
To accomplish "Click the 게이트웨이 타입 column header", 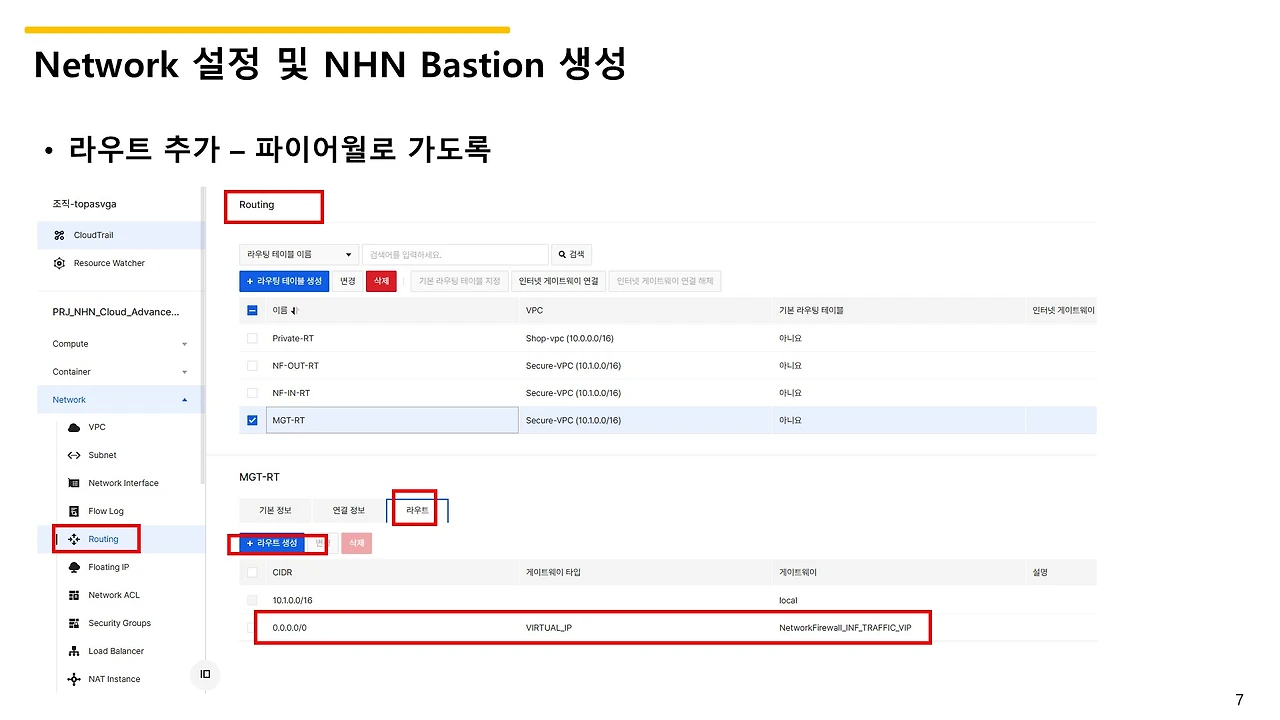I will pyautogui.click(x=553, y=573).
